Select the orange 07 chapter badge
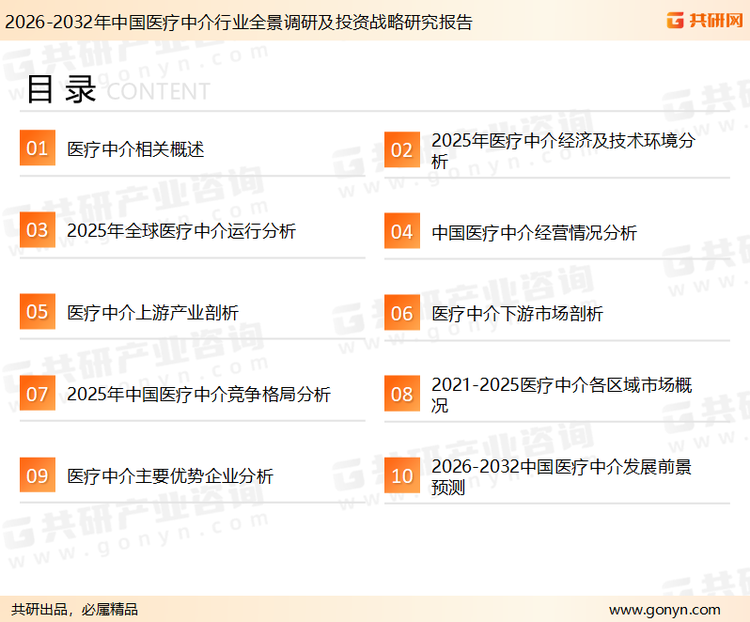Image resolution: width=750 pixels, height=622 pixels. coord(37,393)
